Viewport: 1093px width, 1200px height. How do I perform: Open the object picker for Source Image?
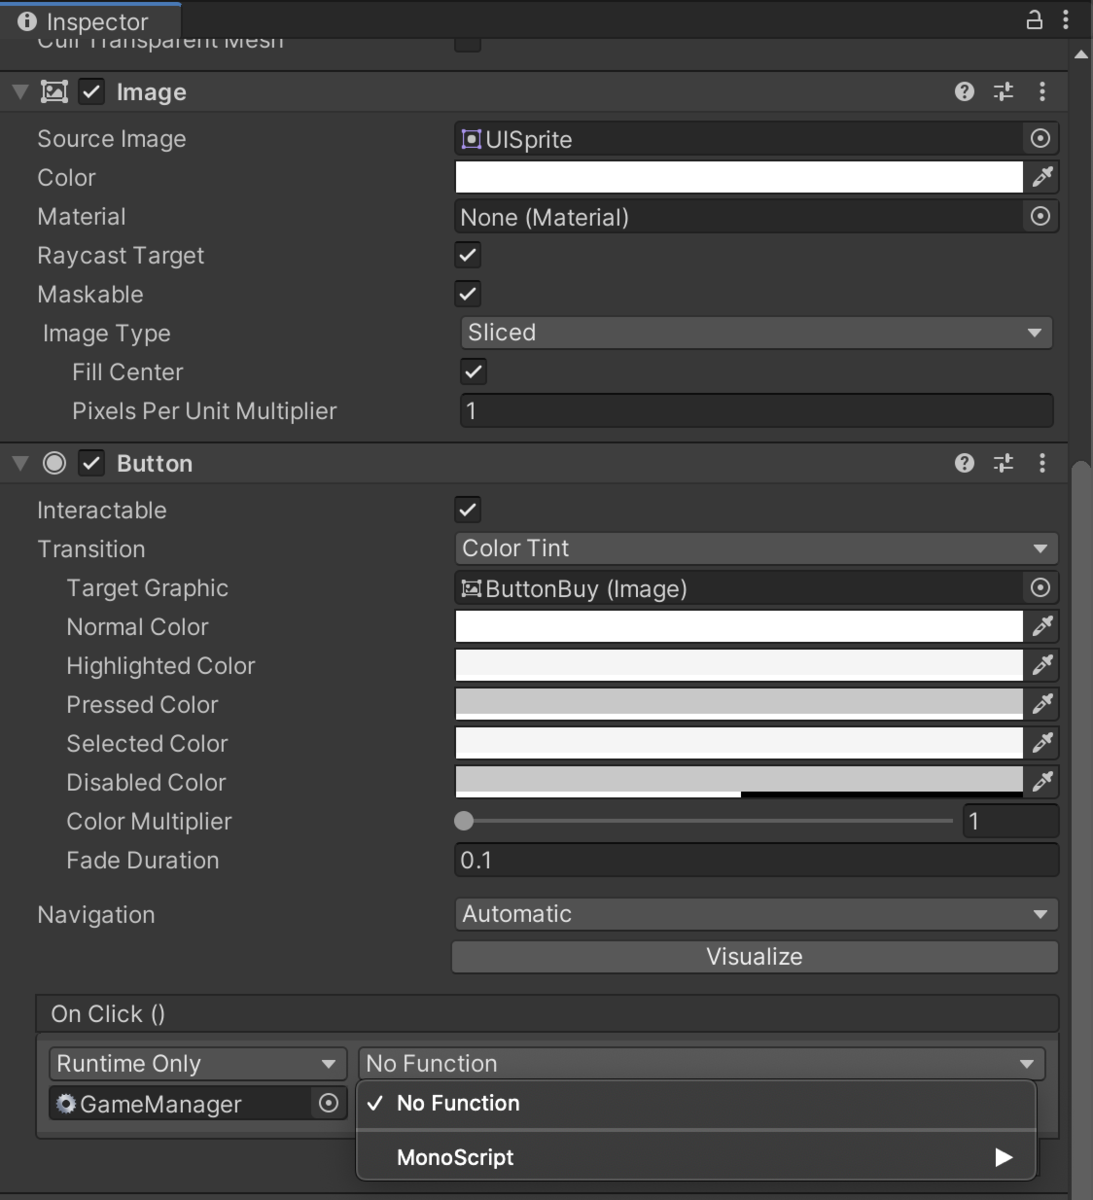(x=1040, y=139)
